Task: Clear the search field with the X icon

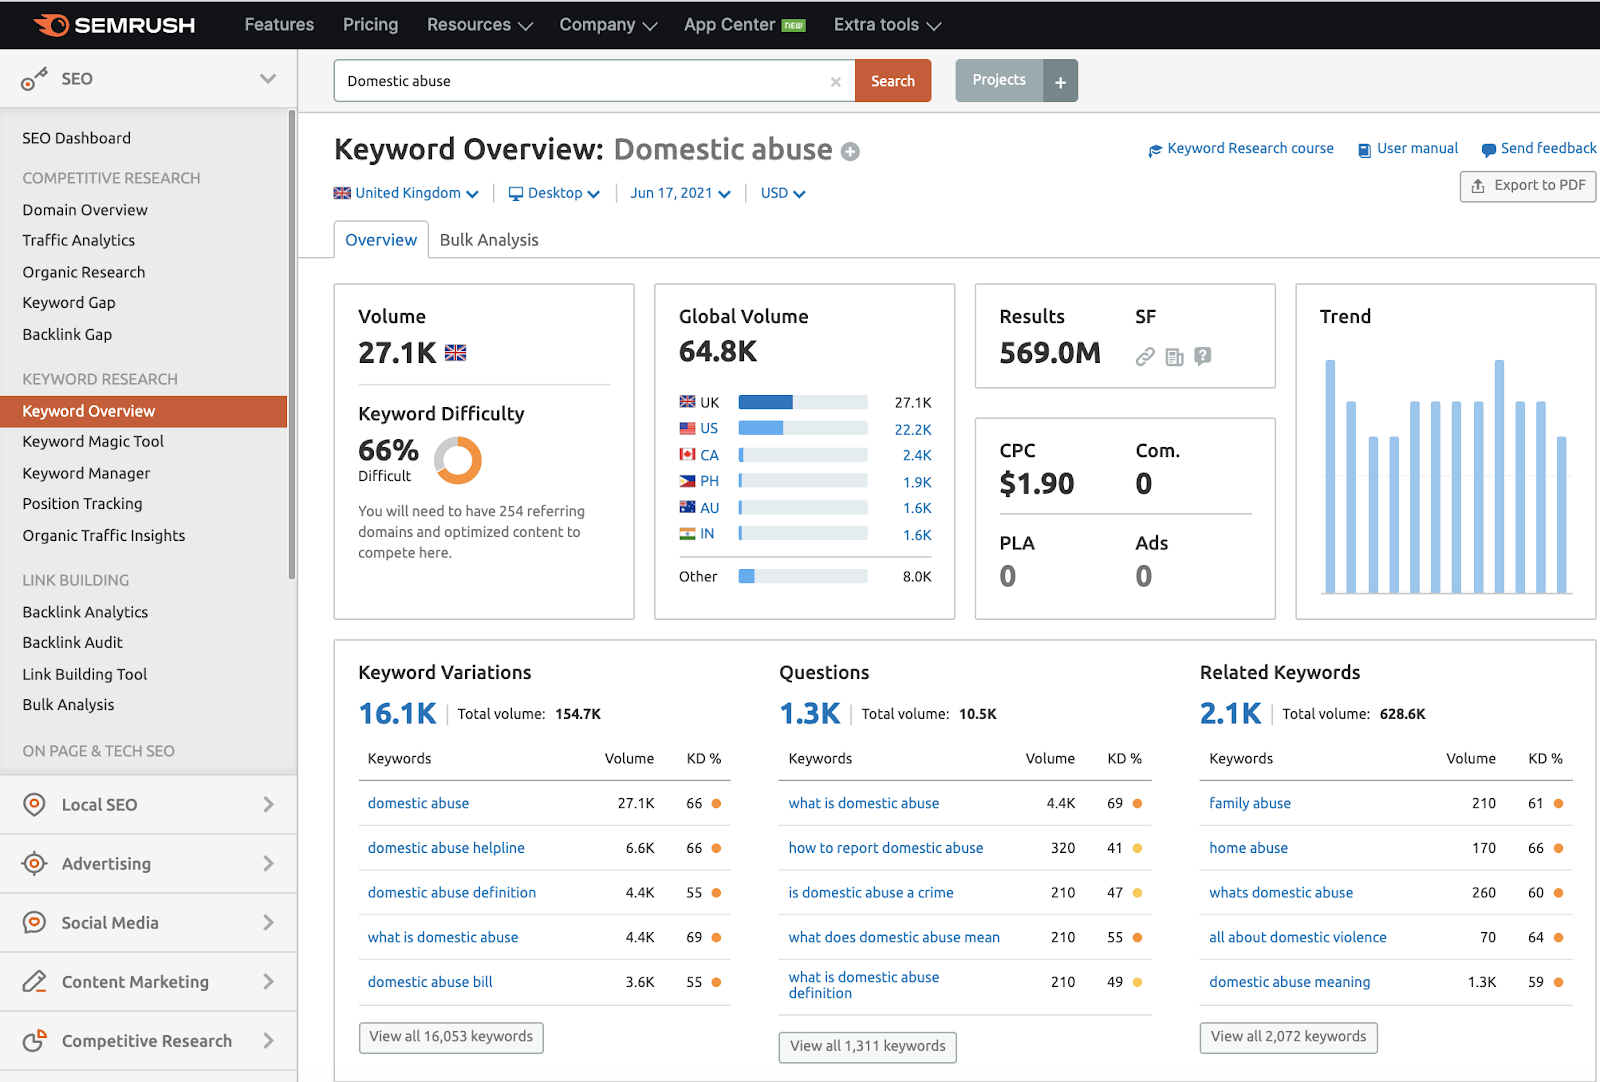Action: point(835,82)
